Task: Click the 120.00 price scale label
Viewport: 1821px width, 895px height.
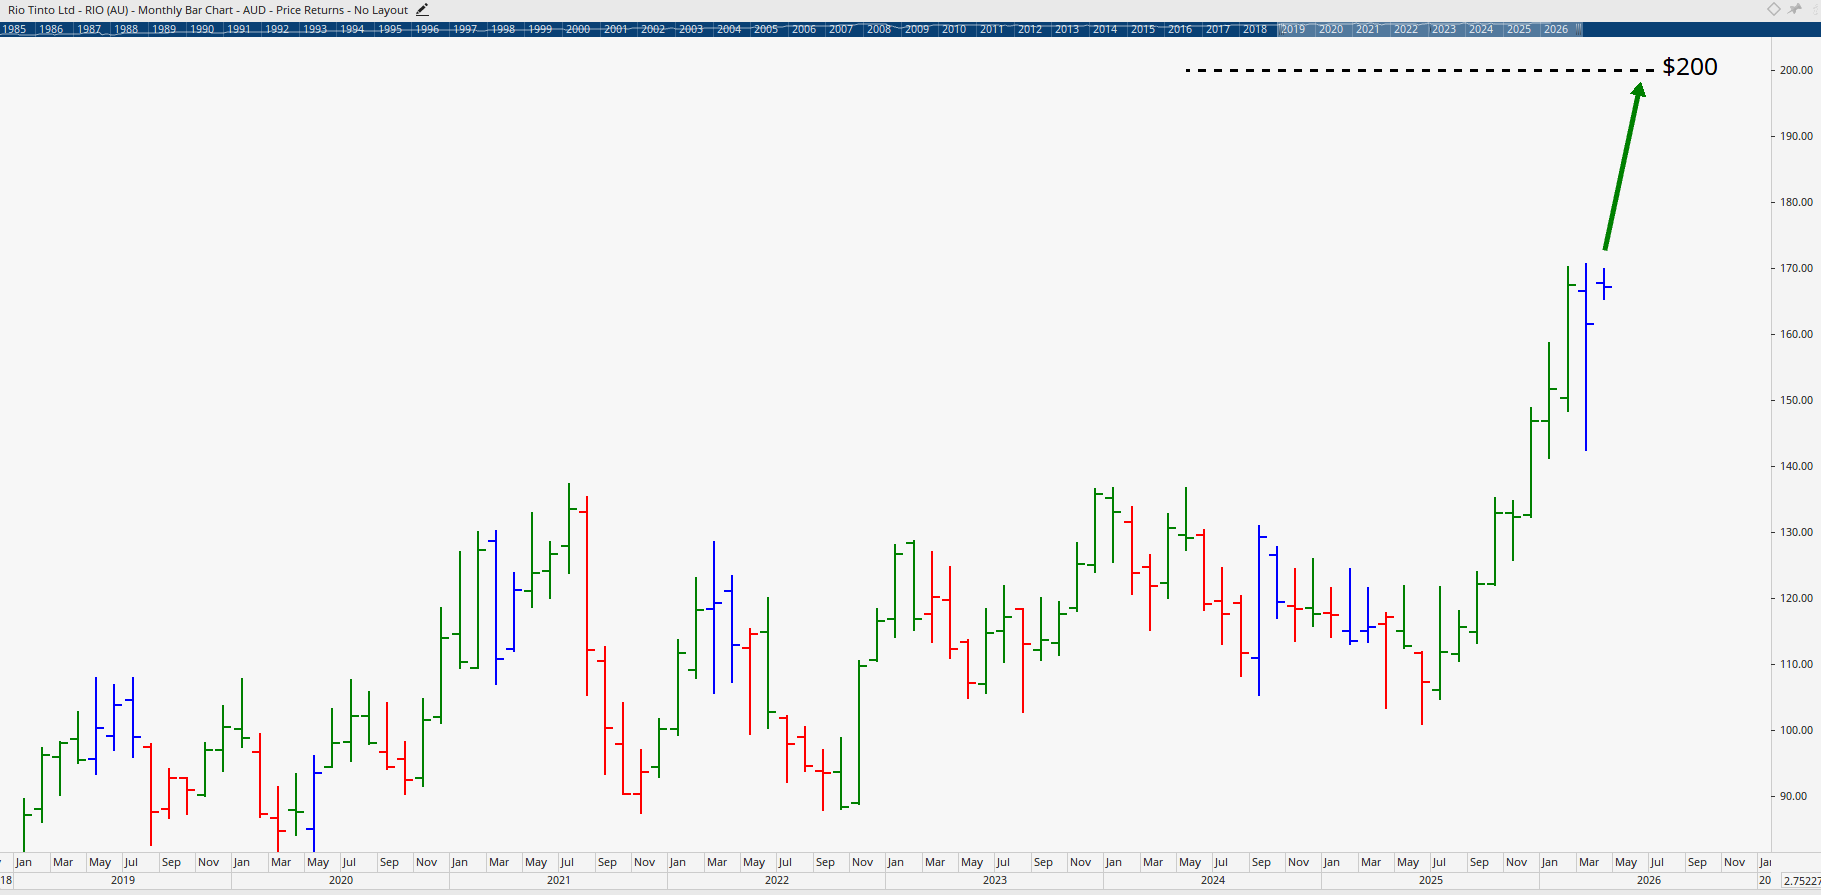Action: click(x=1796, y=598)
